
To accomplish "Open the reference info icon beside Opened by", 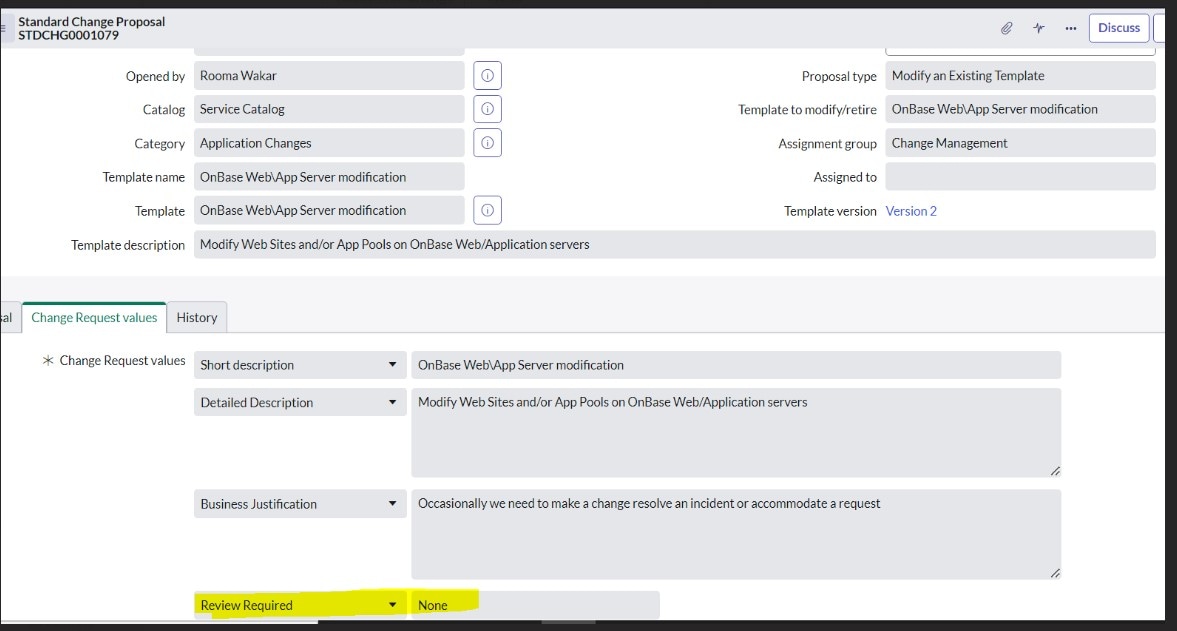I will click(487, 74).
